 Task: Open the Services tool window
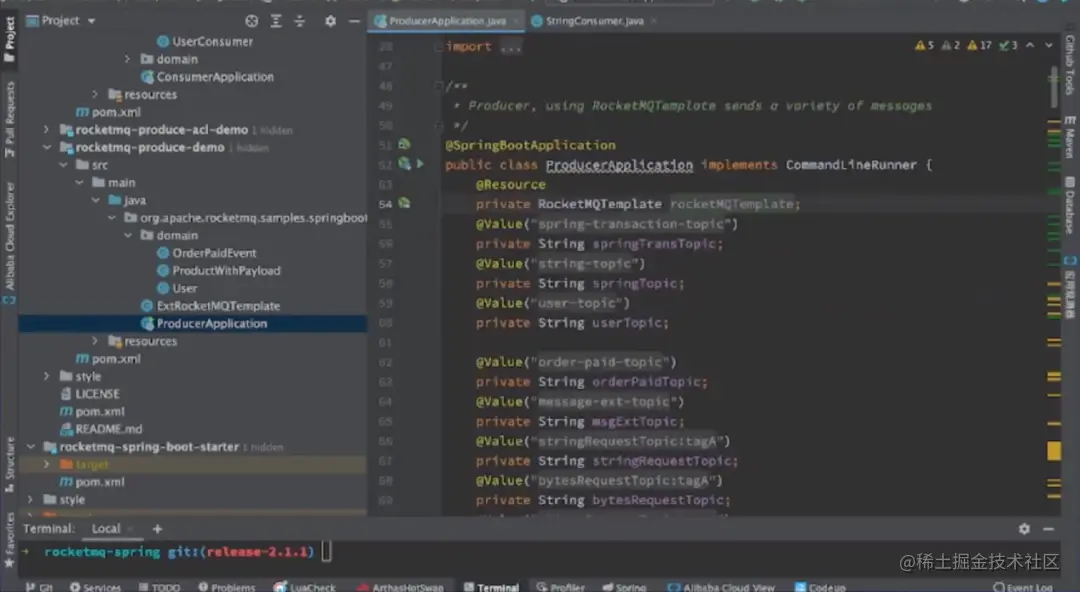coord(95,587)
